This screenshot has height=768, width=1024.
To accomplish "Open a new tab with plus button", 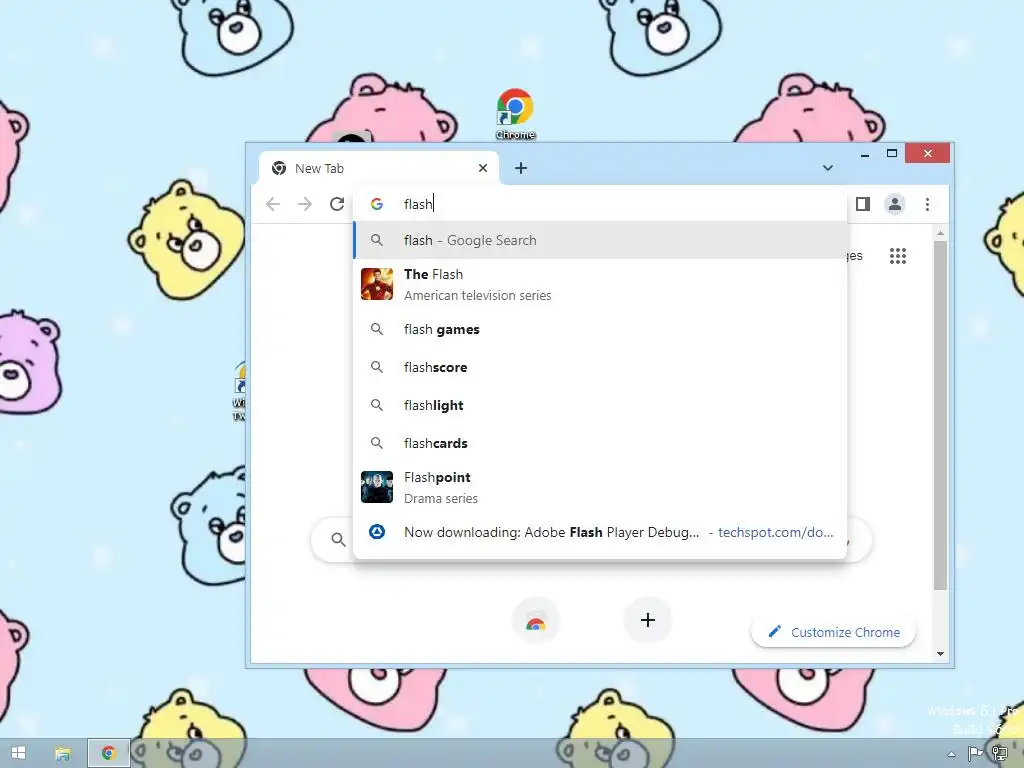I will point(520,168).
